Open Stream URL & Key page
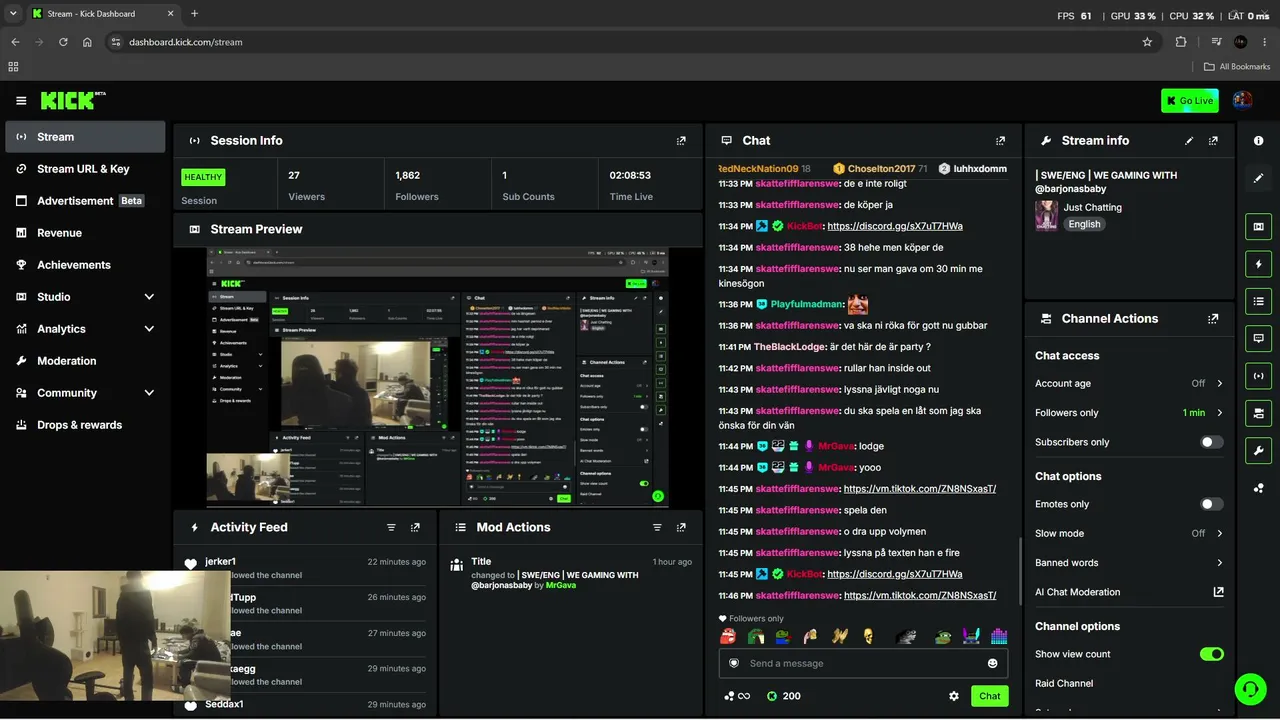The height and width of the screenshot is (720, 1280). (85, 169)
